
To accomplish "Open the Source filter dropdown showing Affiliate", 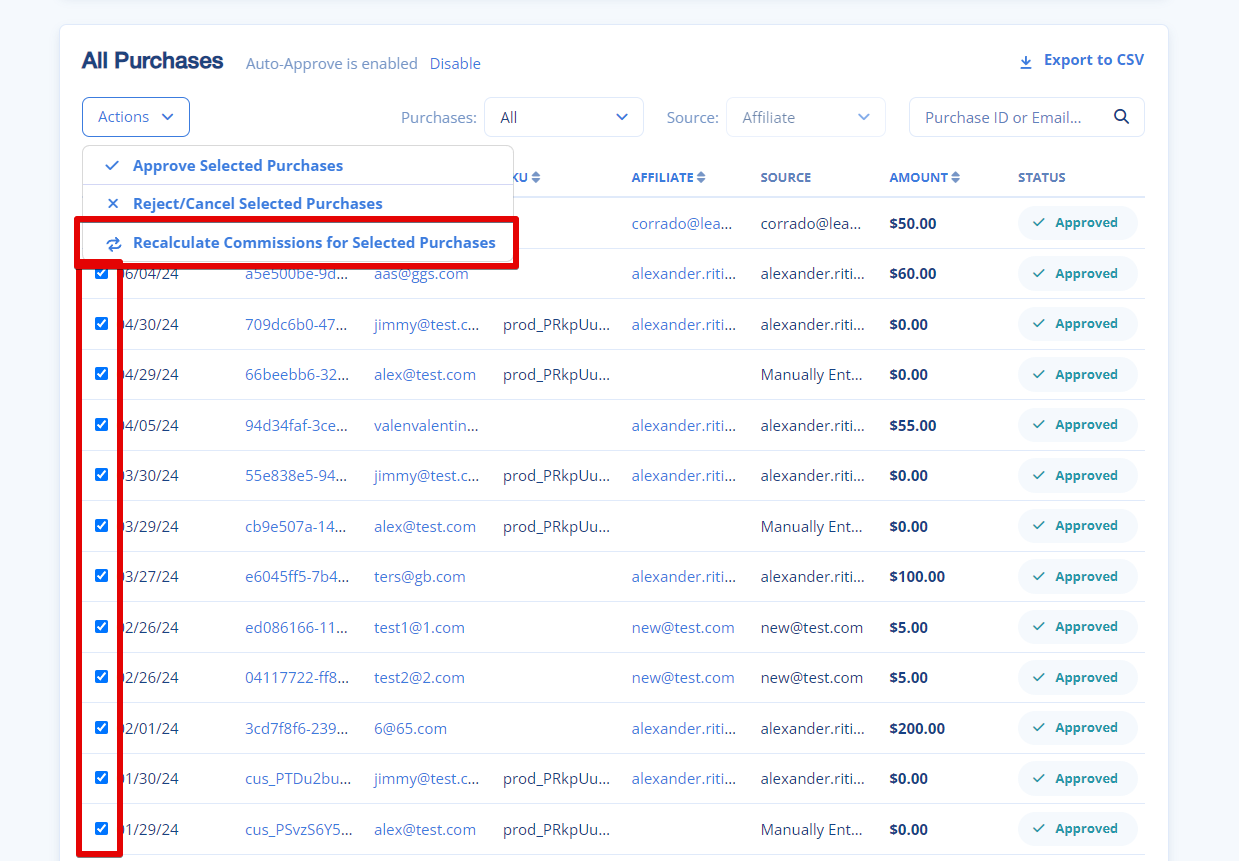I will 805,116.
